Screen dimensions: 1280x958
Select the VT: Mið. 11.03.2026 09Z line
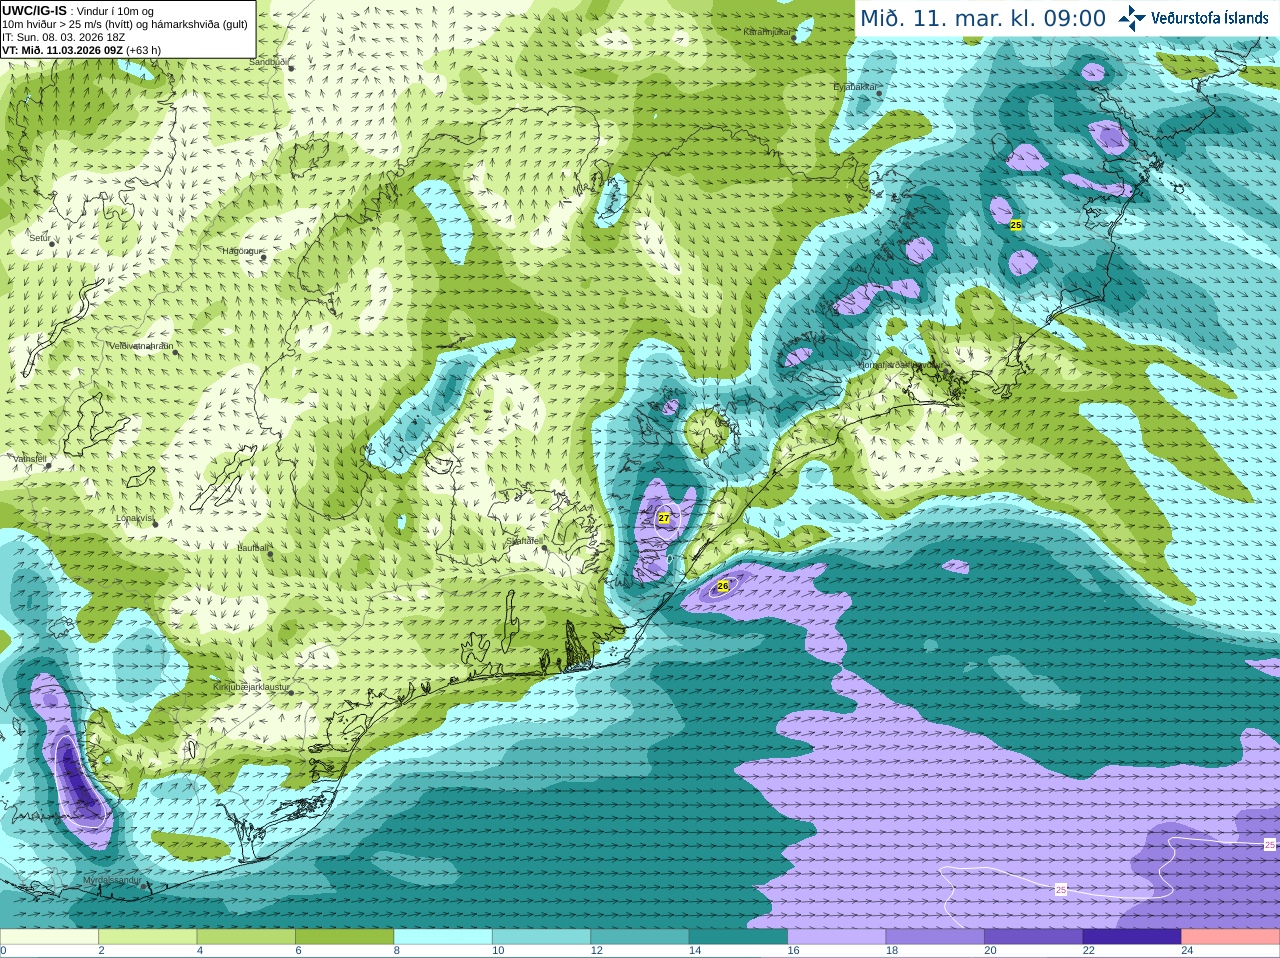81,50
